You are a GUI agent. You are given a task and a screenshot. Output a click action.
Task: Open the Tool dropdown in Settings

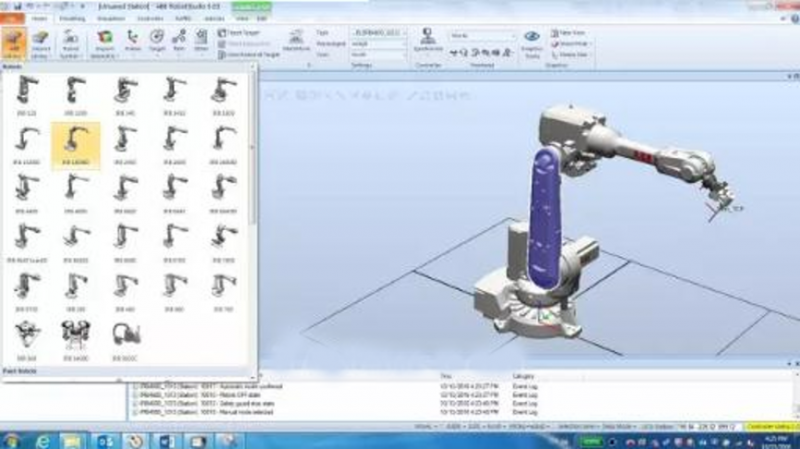coord(379,55)
